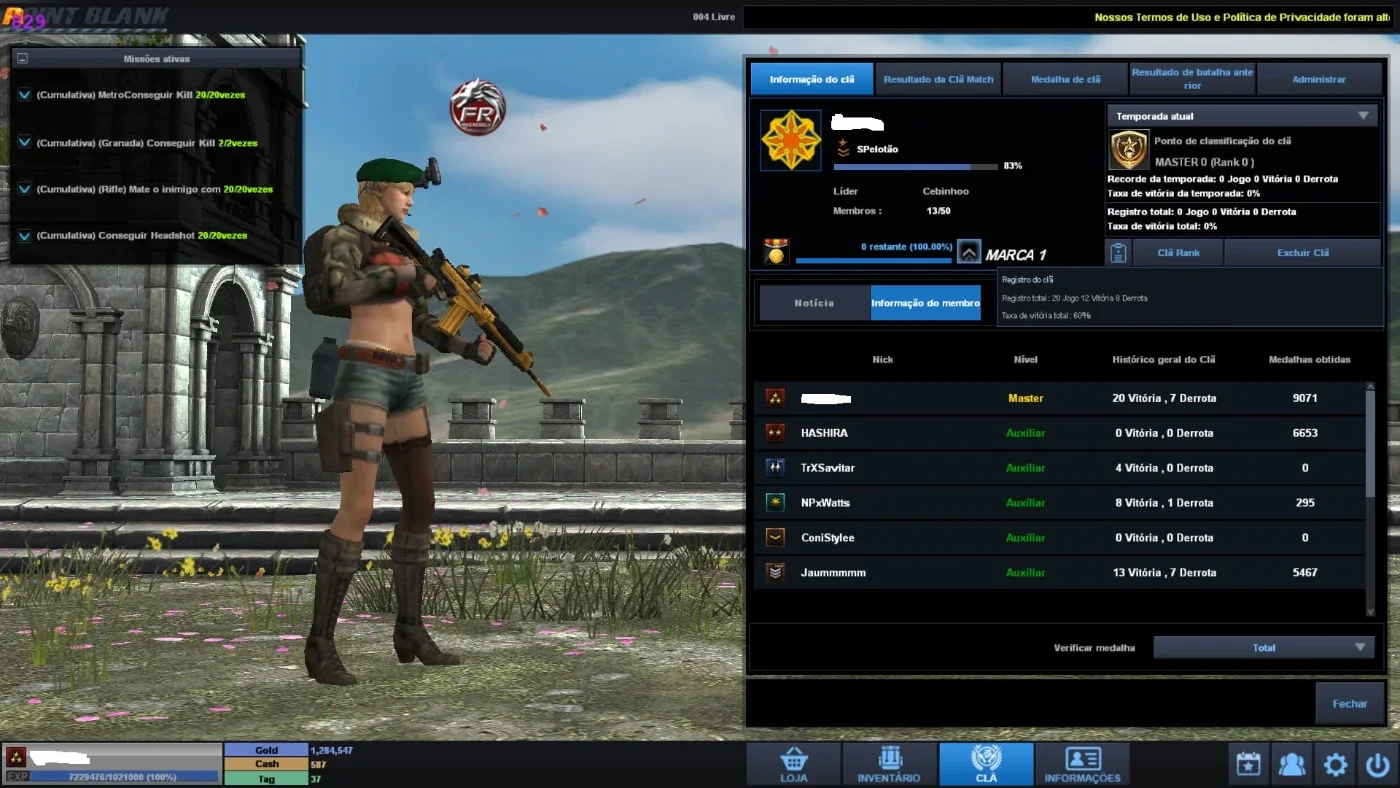Screen dimensions: 1400x788
Task: Switch to the Notícia tab
Action: click(815, 303)
